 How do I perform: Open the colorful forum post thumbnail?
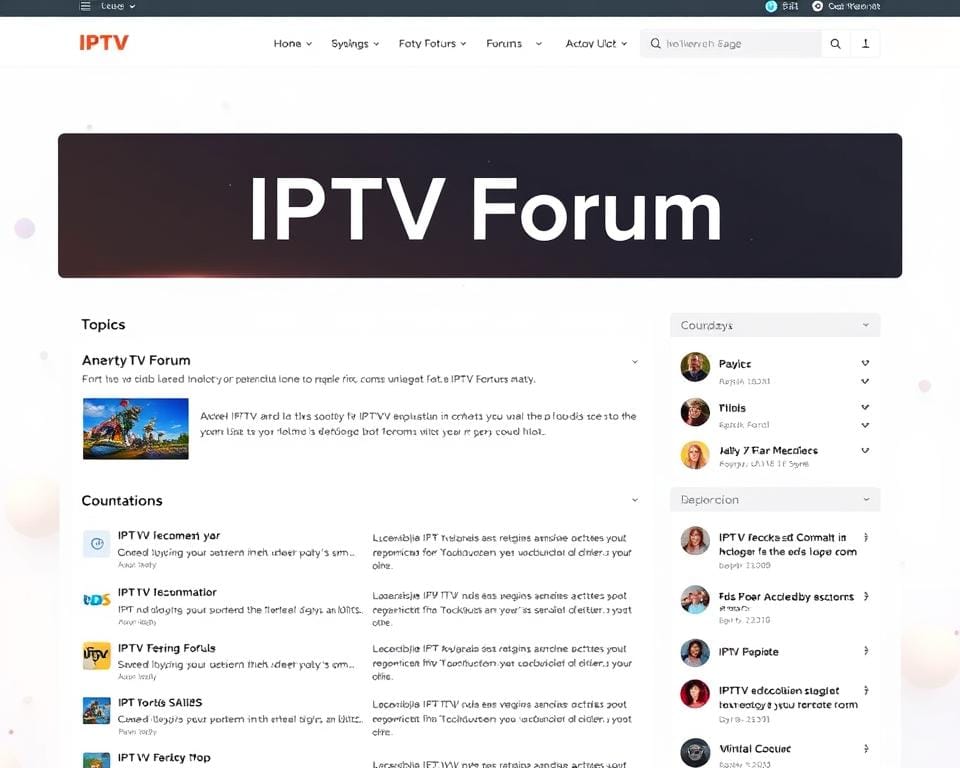[x=136, y=428]
